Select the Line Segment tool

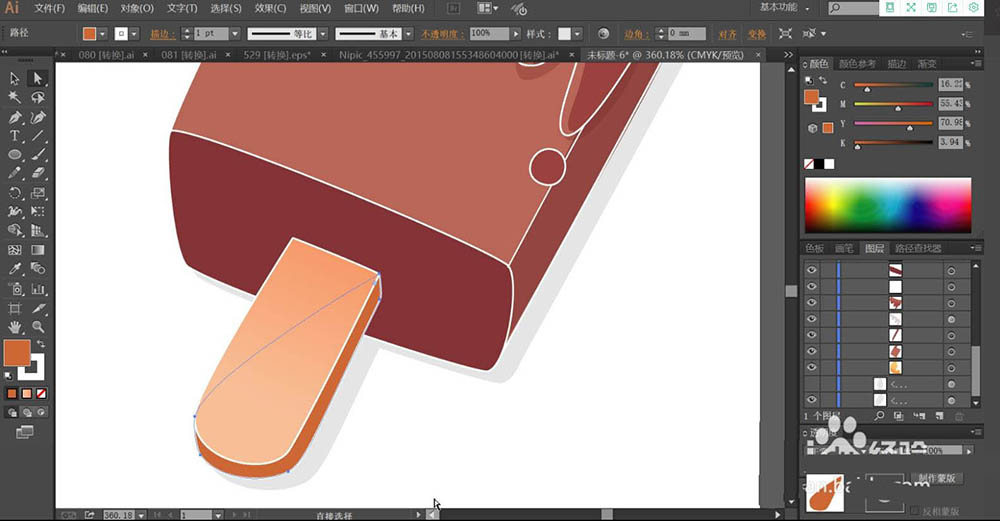(38, 136)
